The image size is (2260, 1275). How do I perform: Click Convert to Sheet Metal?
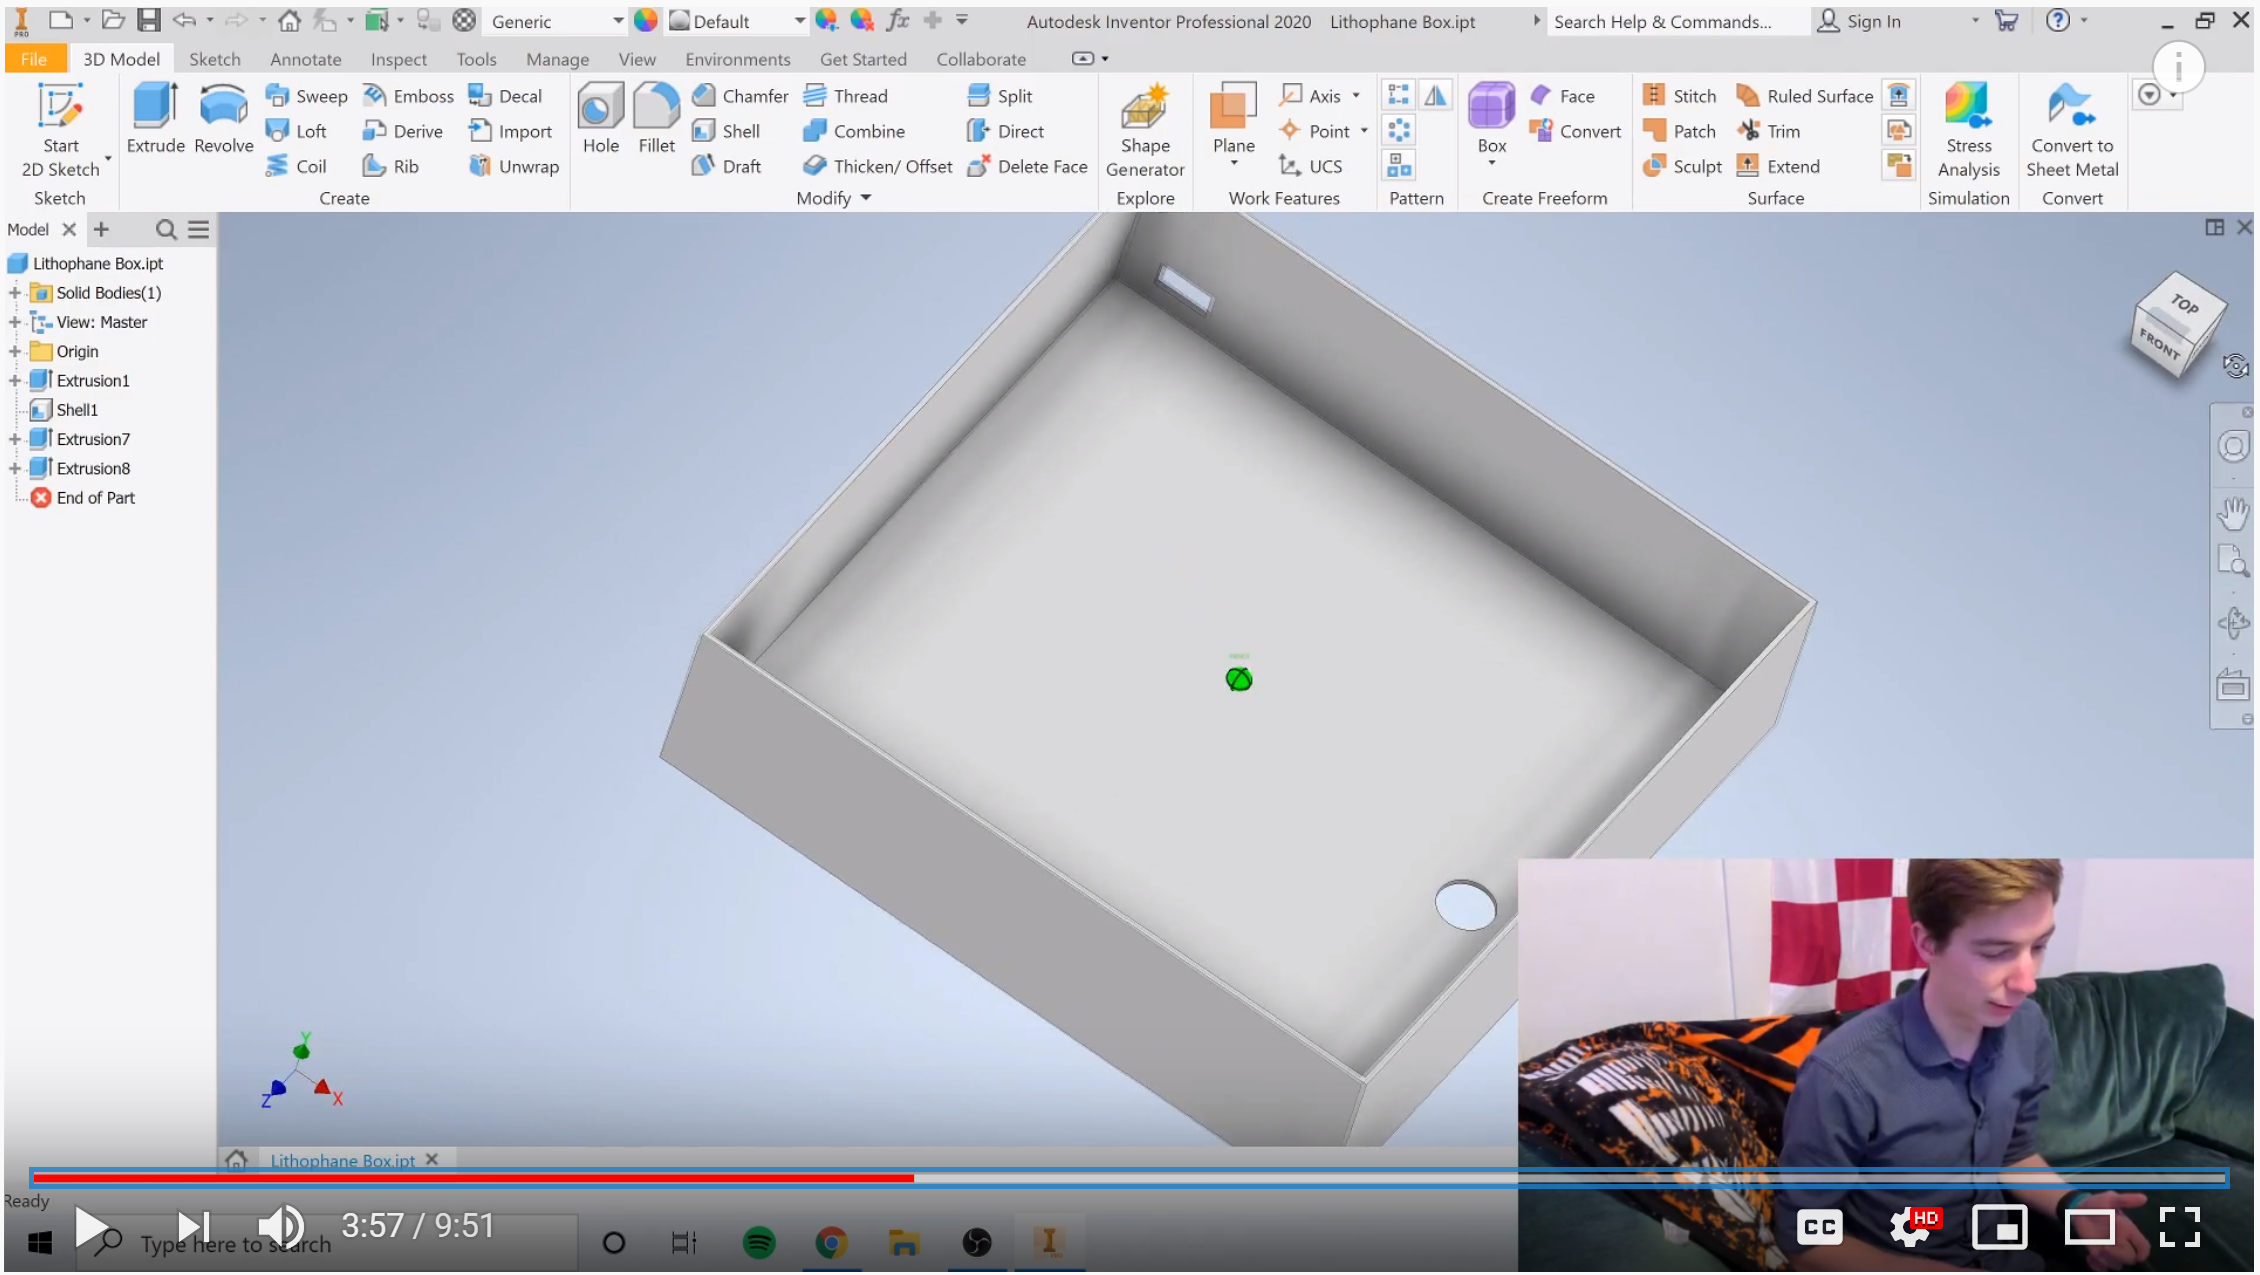[x=2071, y=130]
